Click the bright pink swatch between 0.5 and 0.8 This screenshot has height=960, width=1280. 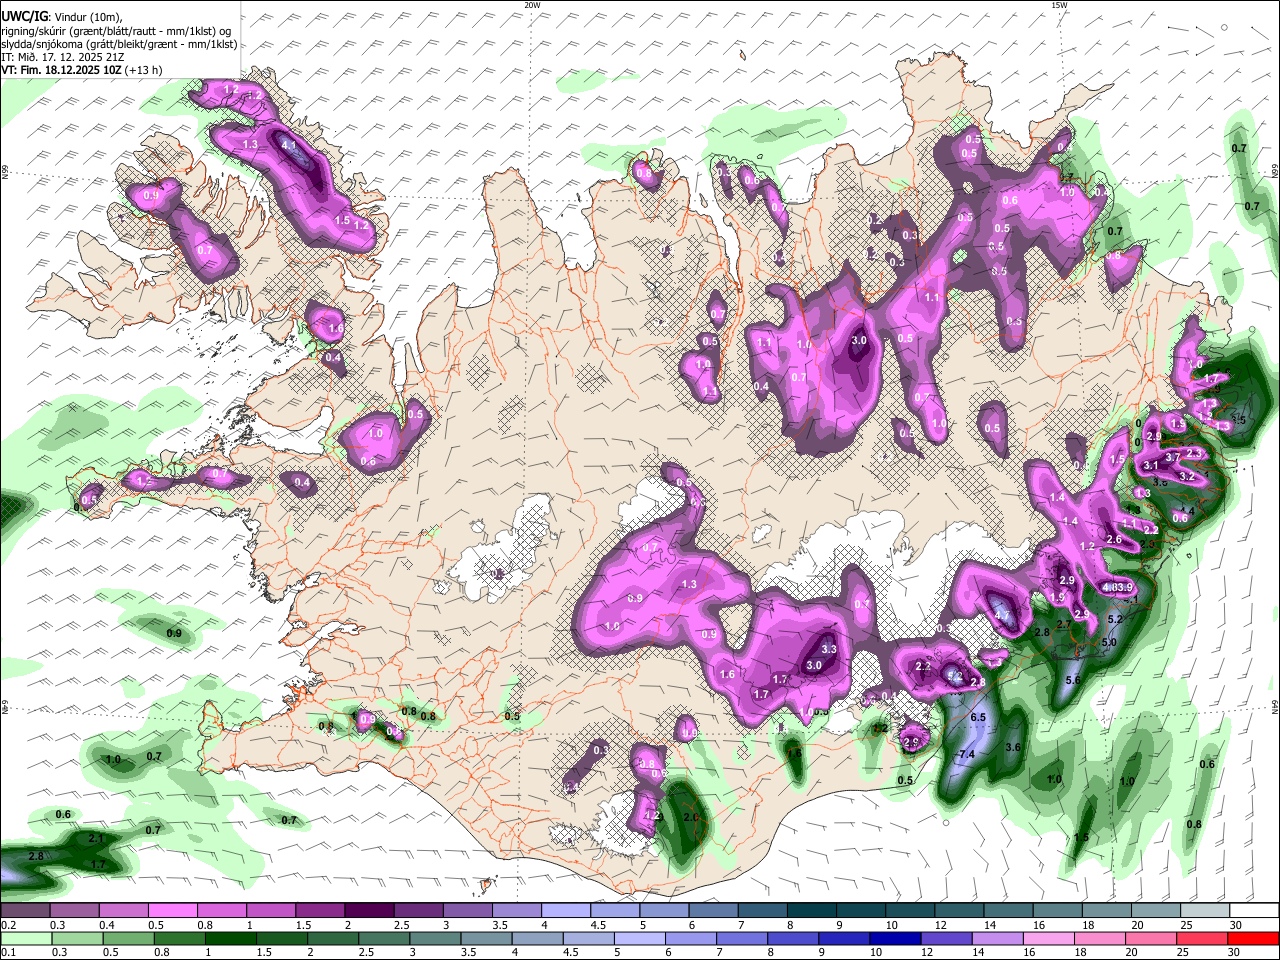pos(172,911)
